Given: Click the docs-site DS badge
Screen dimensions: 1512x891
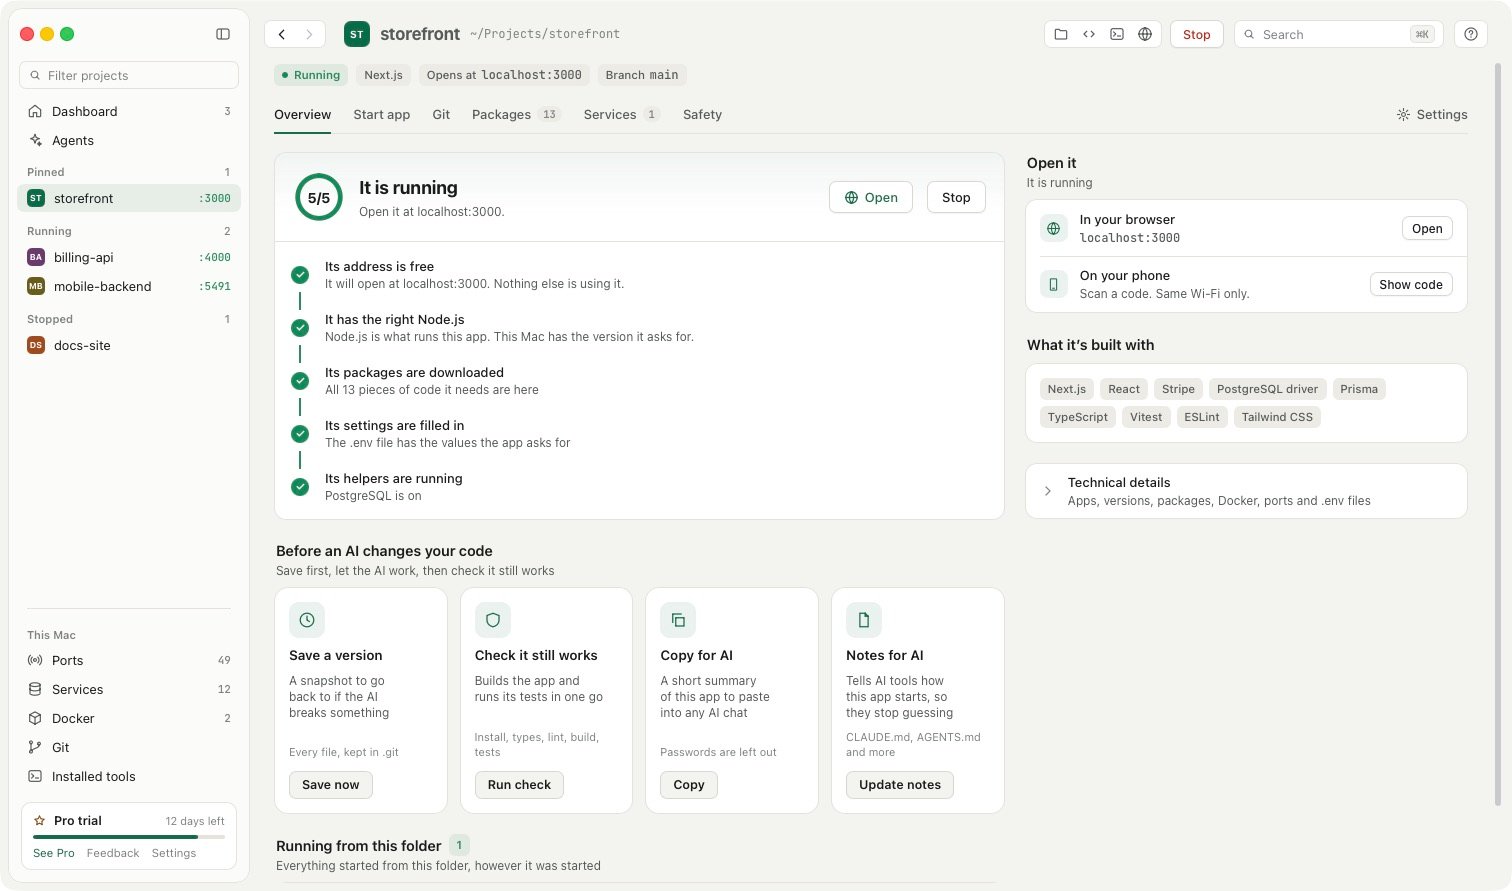Looking at the screenshot, I should click(x=36, y=345).
